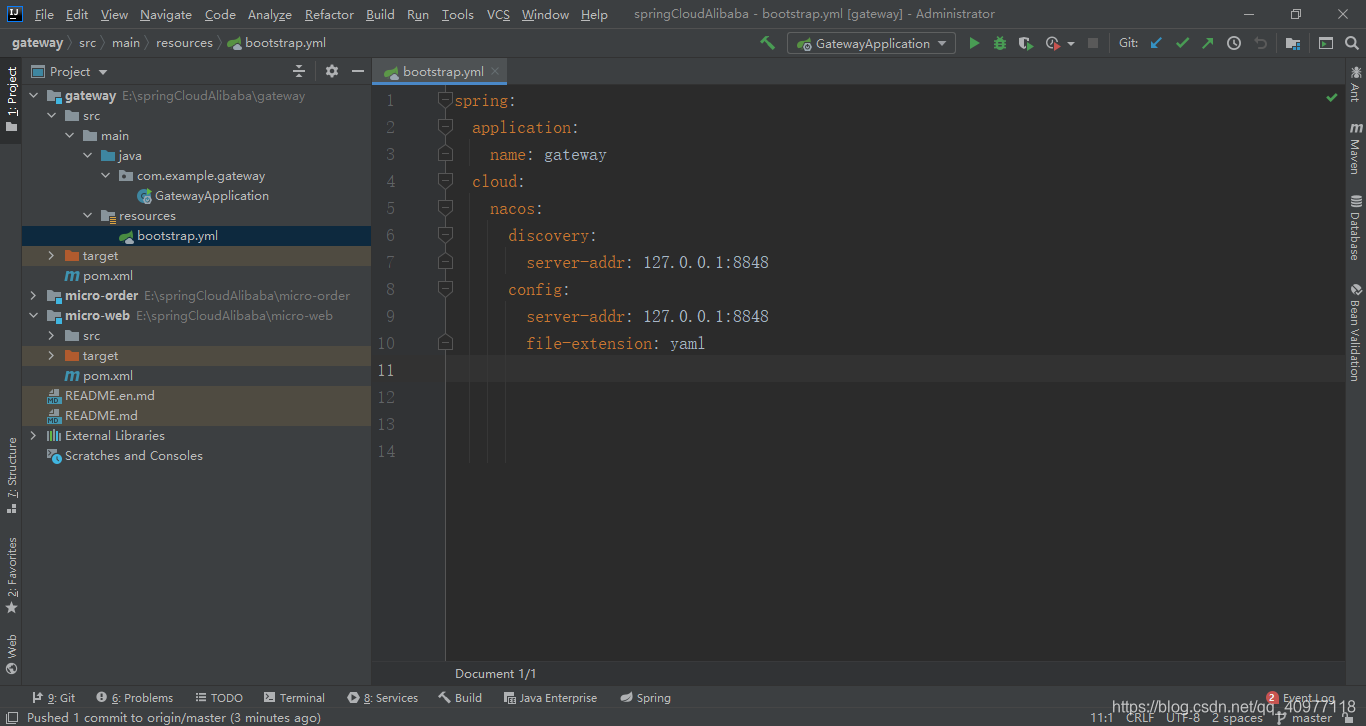Open Project Structure icon in toolbar
1366x726 pixels.
tap(1293, 43)
